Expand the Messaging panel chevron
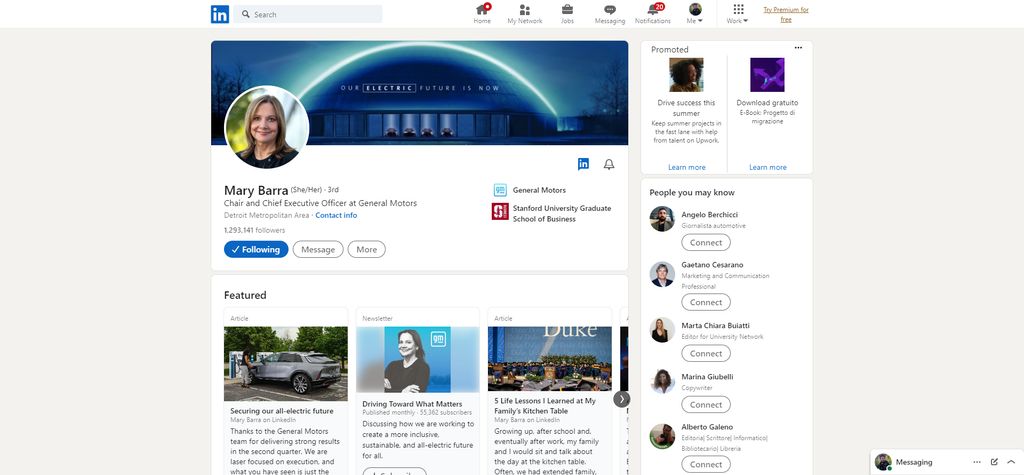The width and height of the screenshot is (1024, 475). (x=1011, y=462)
